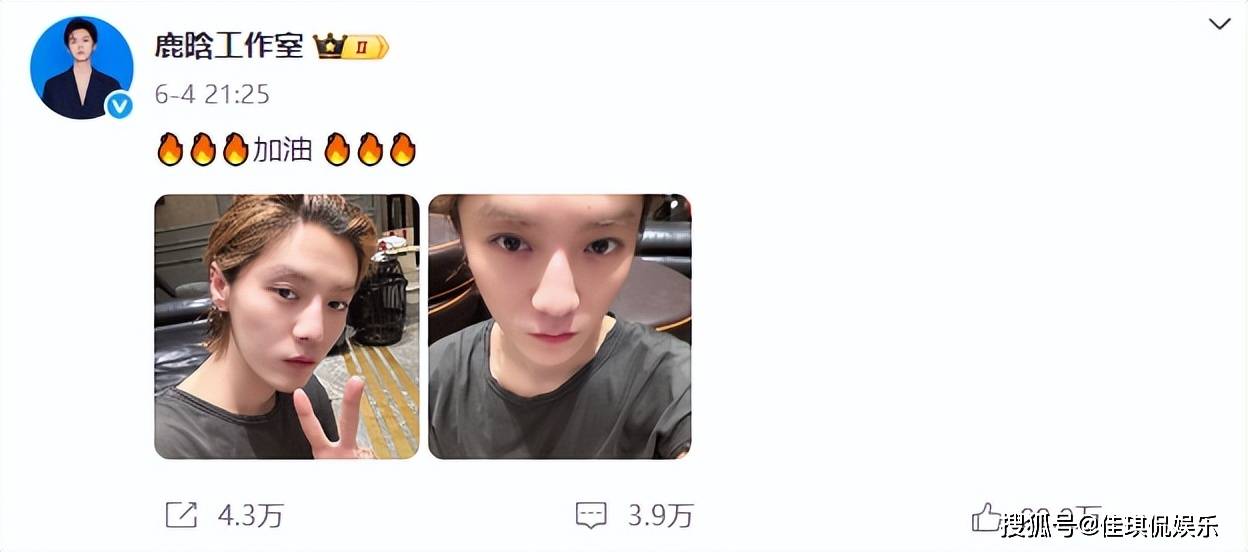Visit the 鹿晗工作室 account name link
The height and width of the screenshot is (552, 1248).
pyautogui.click(x=229, y=46)
